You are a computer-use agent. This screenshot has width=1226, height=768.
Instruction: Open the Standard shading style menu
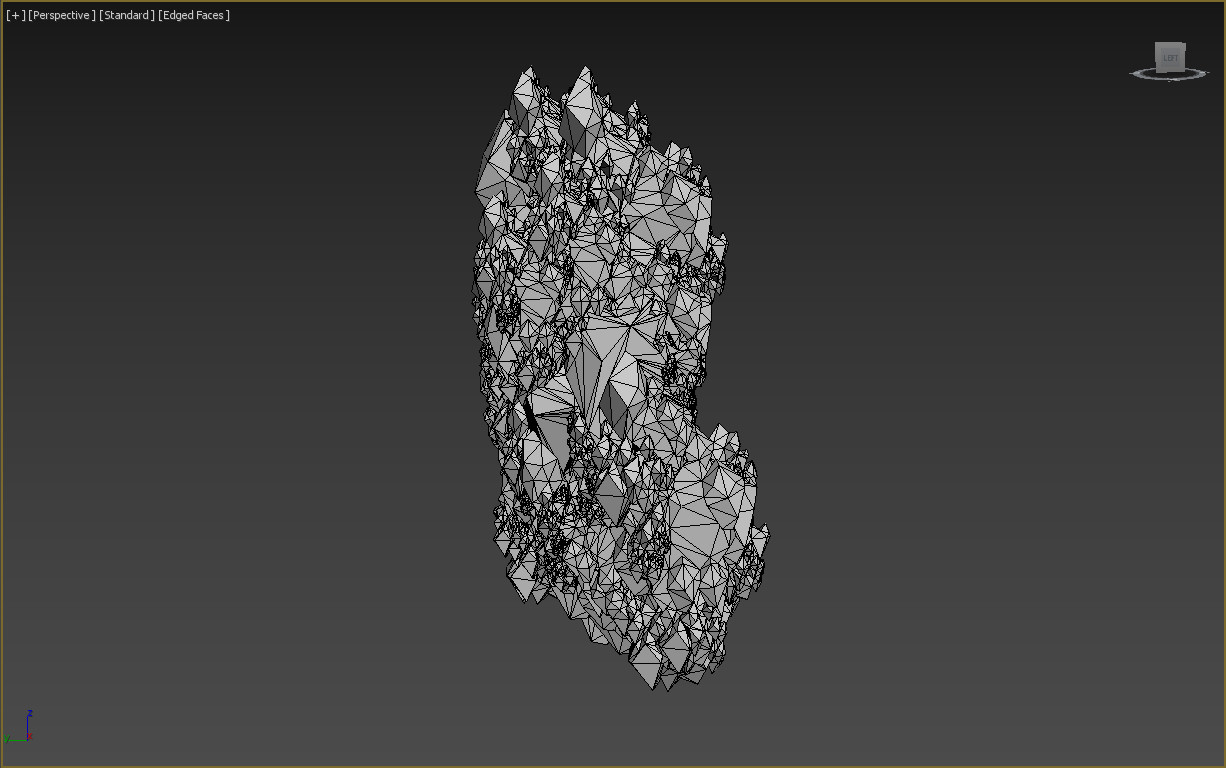[x=126, y=15]
